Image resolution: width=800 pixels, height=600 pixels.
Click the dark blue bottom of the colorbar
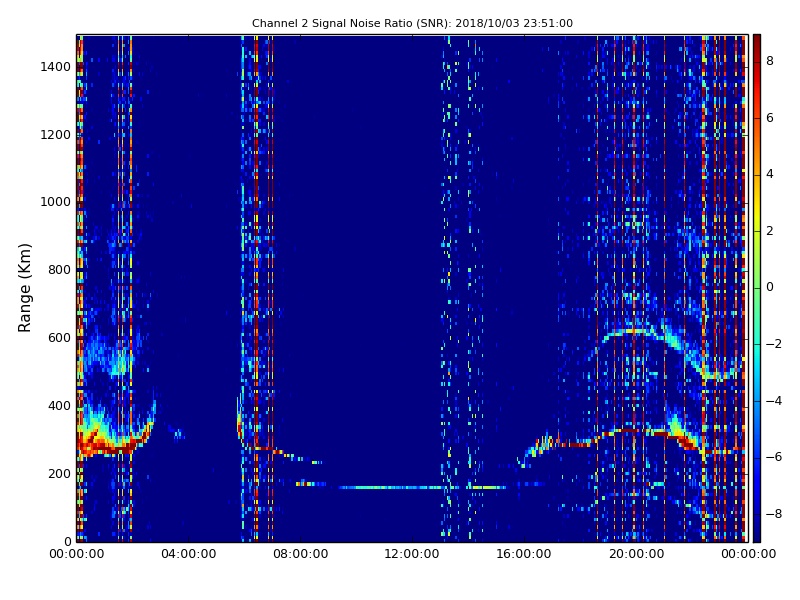757,535
